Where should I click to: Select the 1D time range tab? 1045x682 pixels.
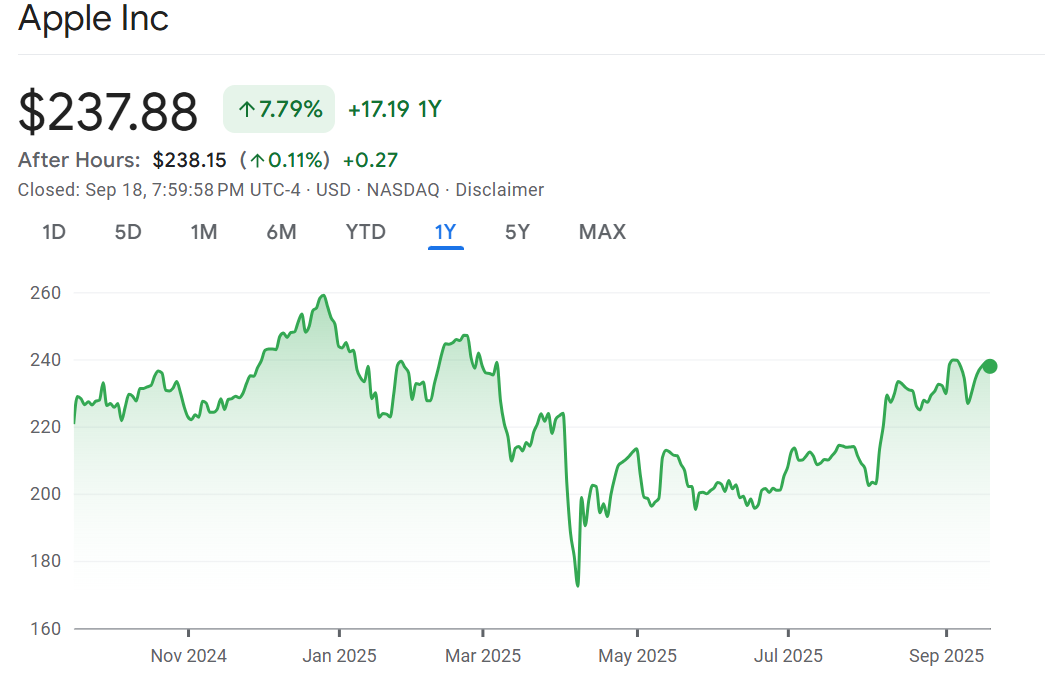click(54, 232)
